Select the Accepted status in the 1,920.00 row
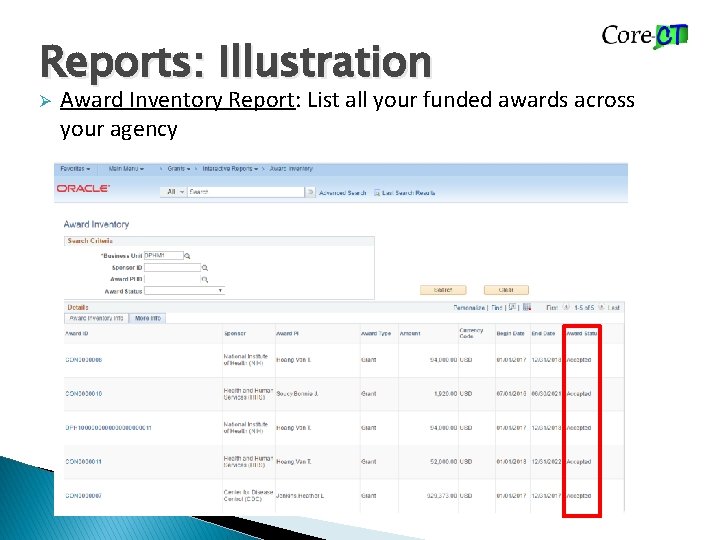The width and height of the screenshot is (720, 540). click(x=579, y=394)
